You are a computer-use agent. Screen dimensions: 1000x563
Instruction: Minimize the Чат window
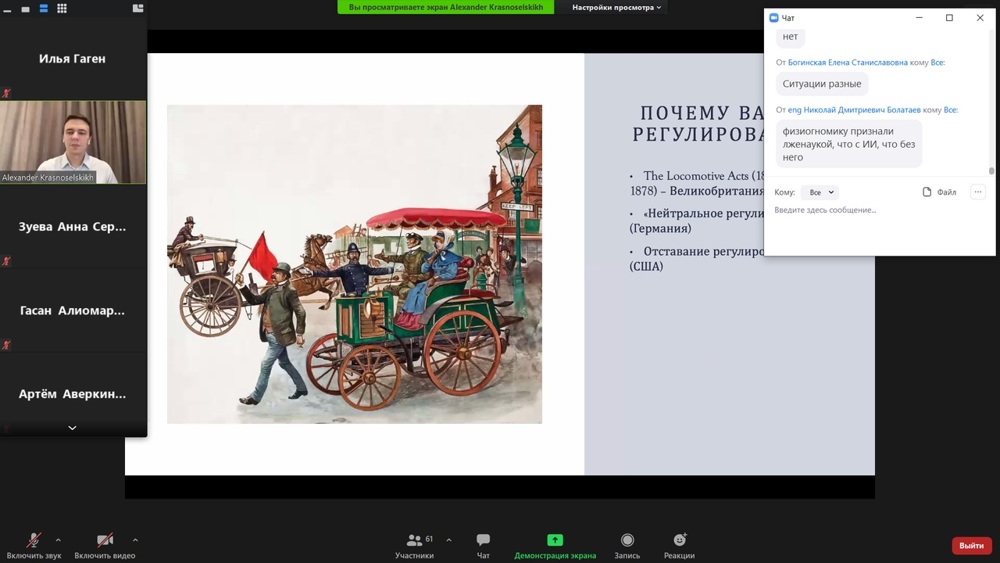(x=919, y=18)
